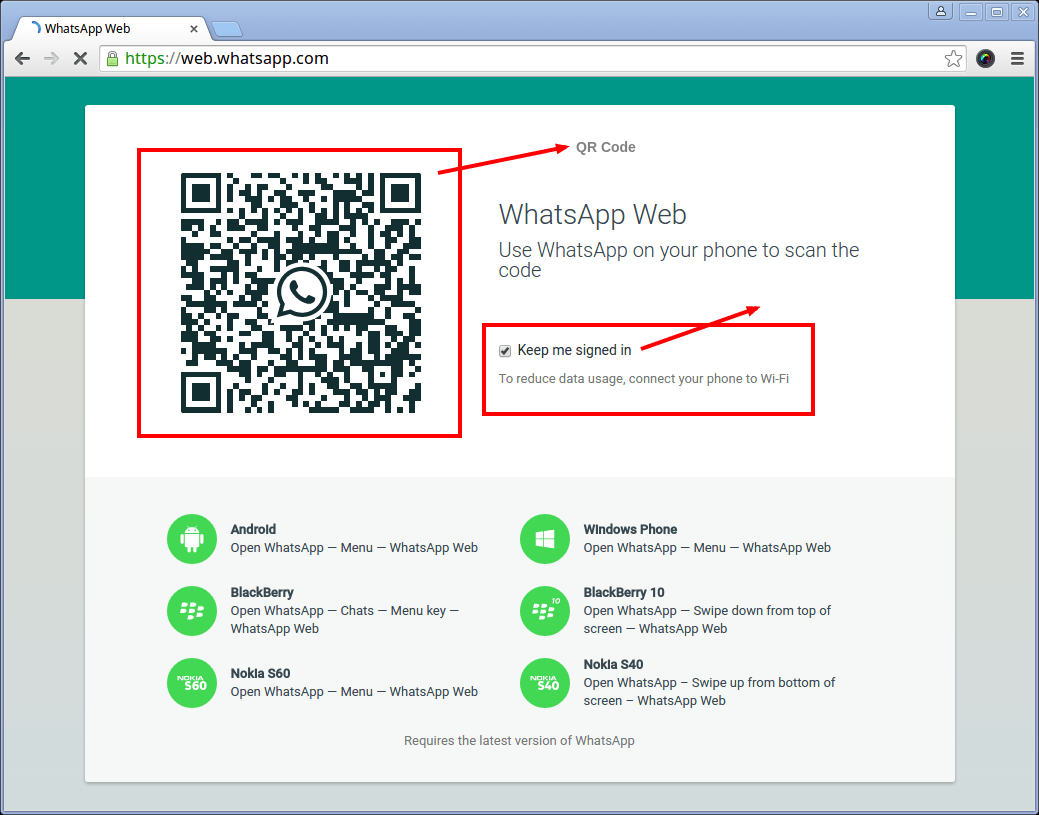Click 'Chats — Menu key' BlackBerry instruction

[345, 620]
